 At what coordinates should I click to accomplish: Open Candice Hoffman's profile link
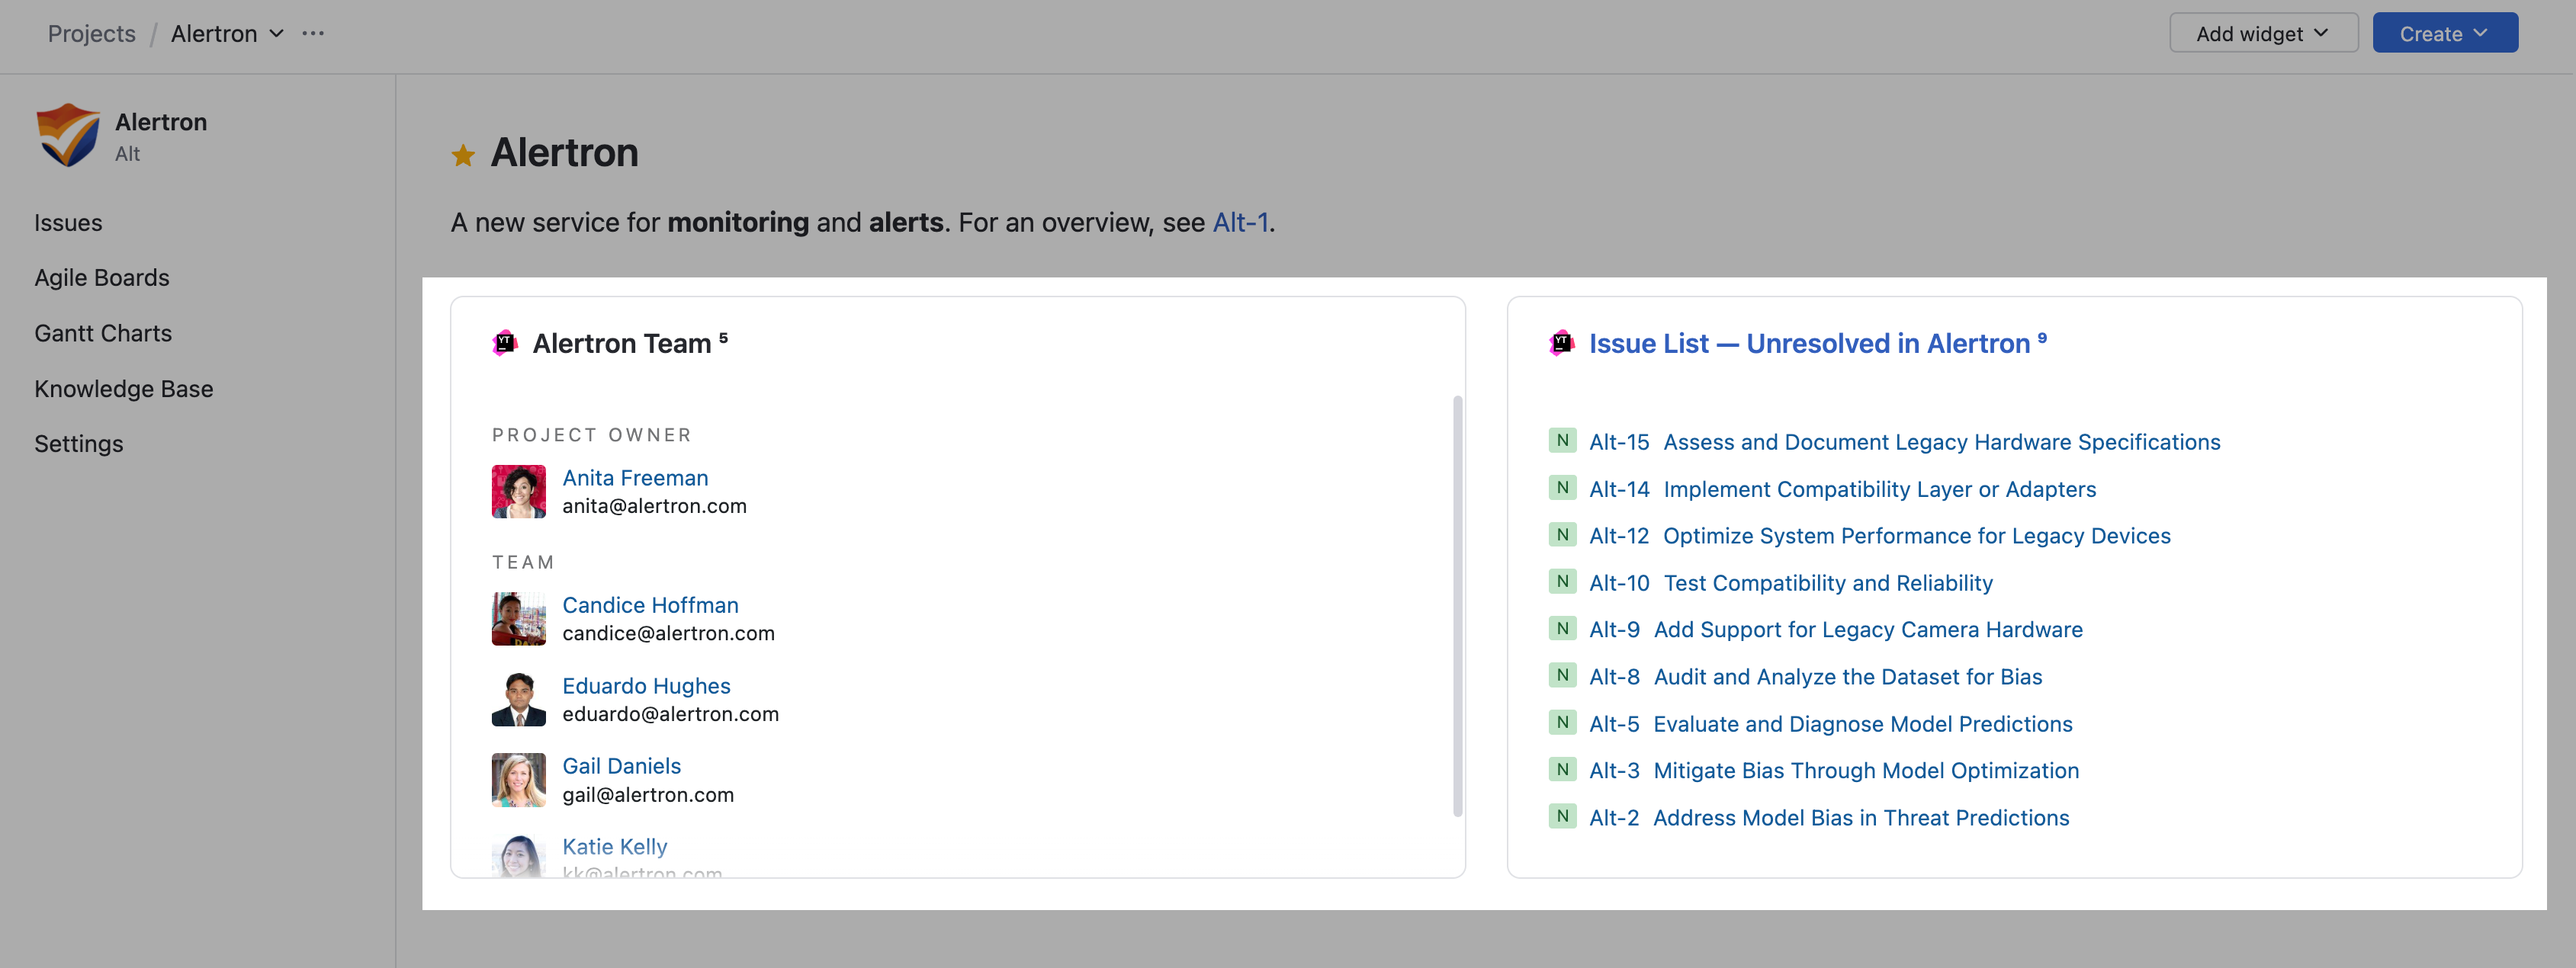point(650,604)
